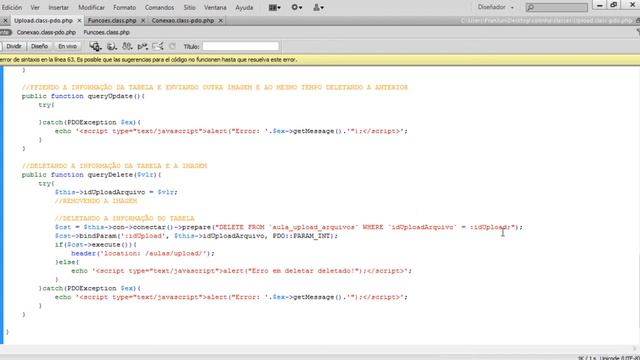The height and width of the screenshot is (360, 640).
Task: Open the Sitio menu
Action: point(189,7)
